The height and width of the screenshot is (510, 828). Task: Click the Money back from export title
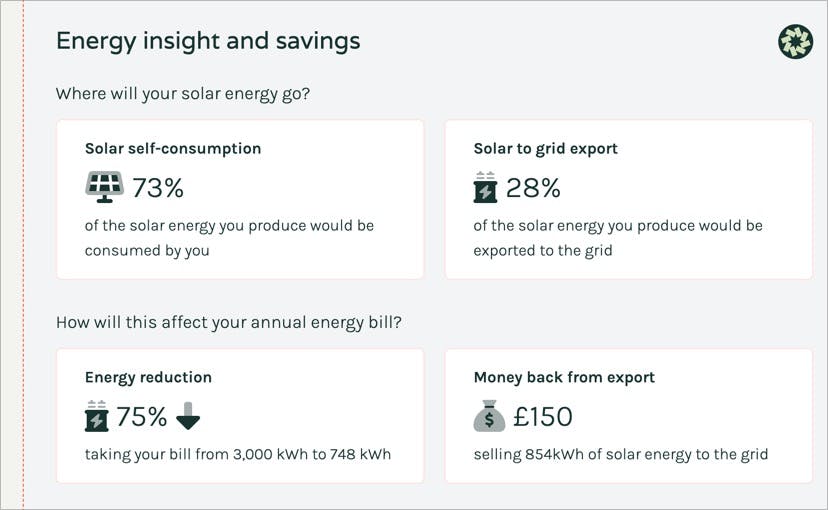pyautogui.click(x=564, y=377)
